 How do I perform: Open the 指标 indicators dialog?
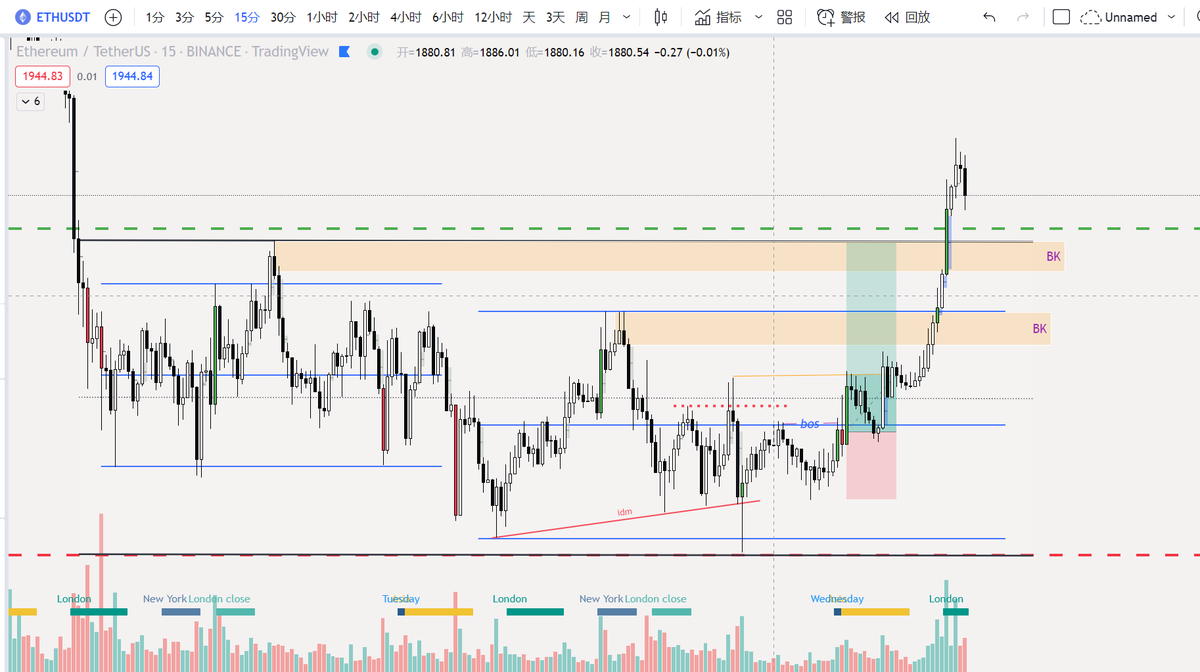718,17
